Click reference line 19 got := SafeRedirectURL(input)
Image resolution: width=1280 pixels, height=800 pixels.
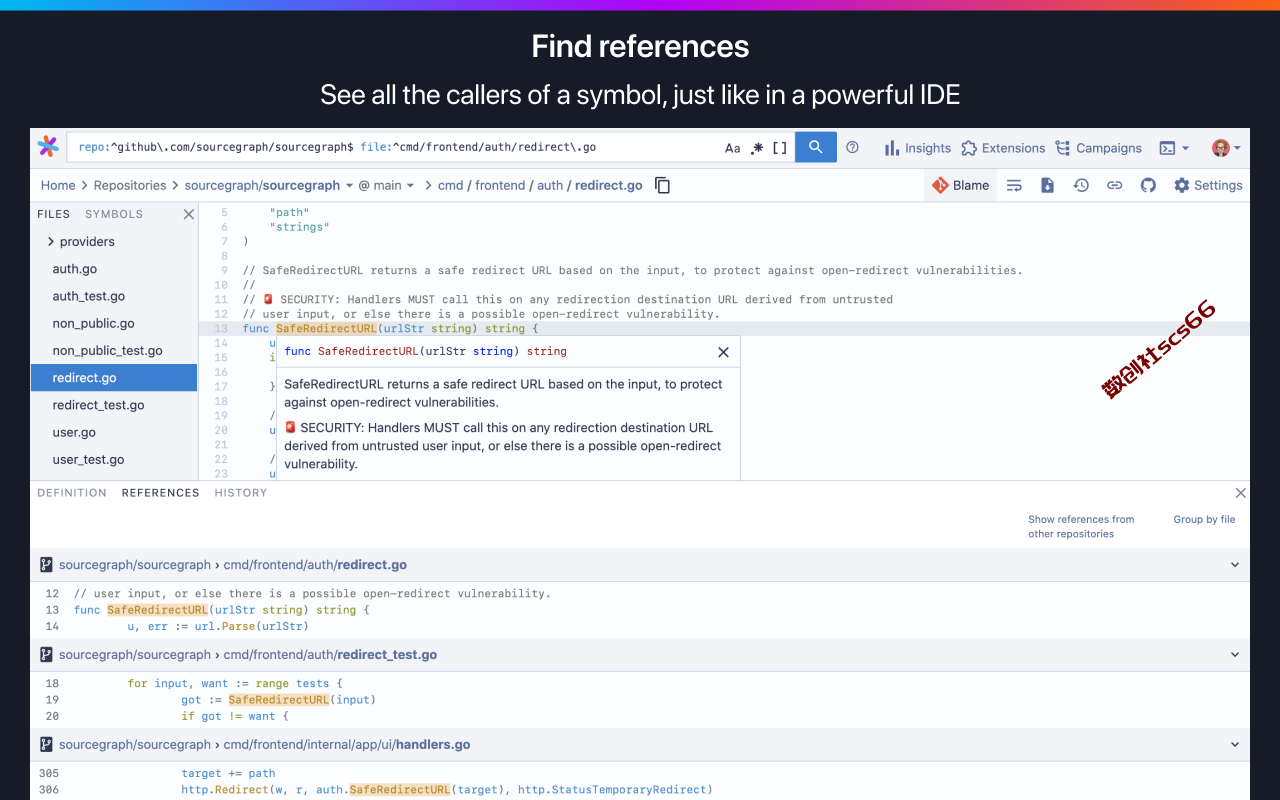278,700
